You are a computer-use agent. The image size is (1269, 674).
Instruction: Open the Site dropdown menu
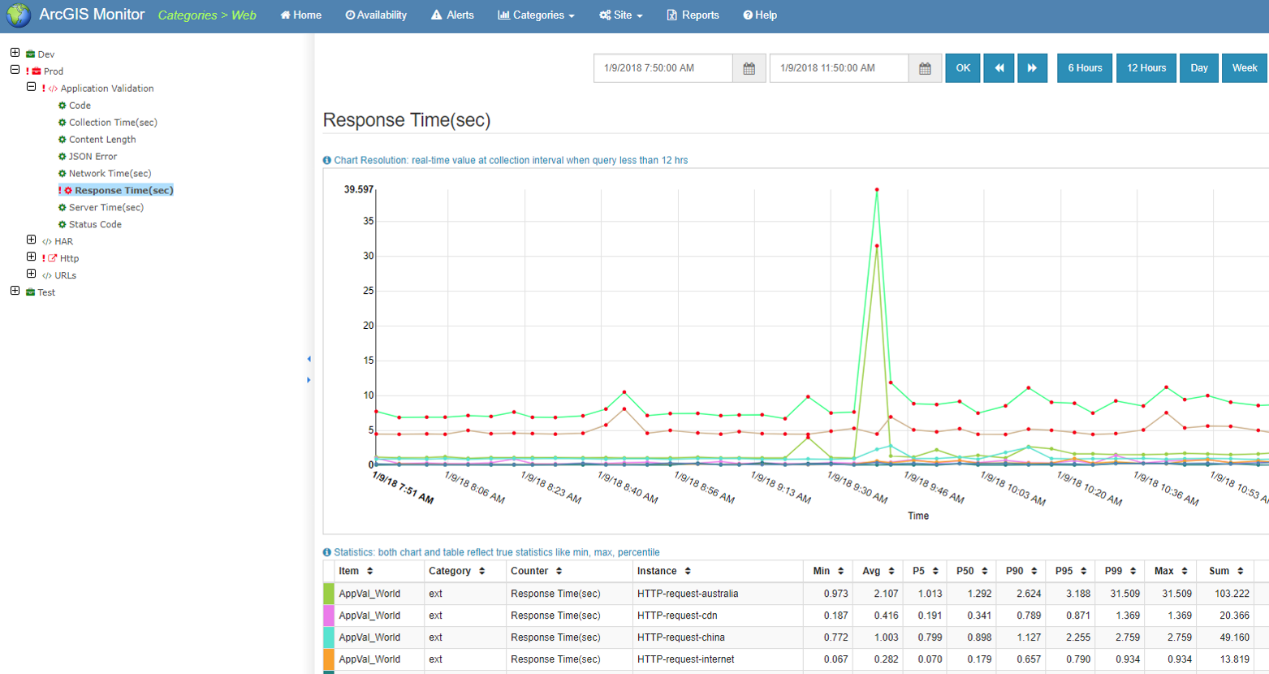pos(620,15)
